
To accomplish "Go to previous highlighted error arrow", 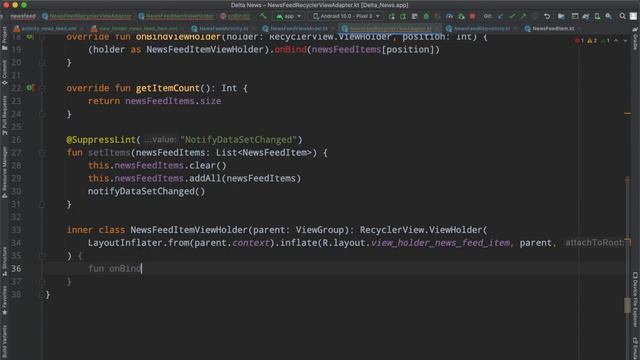I will pos(616,40).
